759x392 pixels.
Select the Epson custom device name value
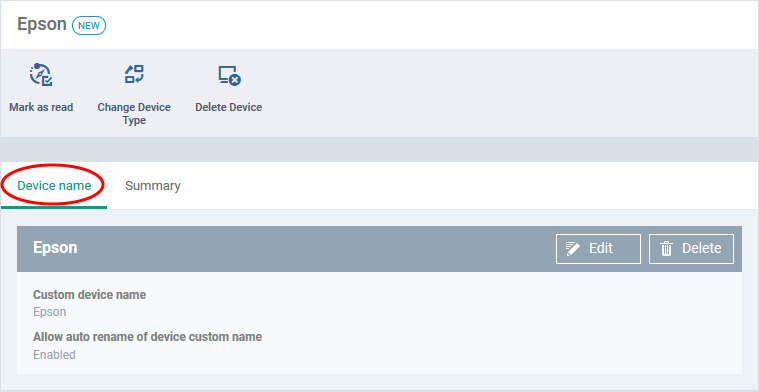[x=49, y=312]
